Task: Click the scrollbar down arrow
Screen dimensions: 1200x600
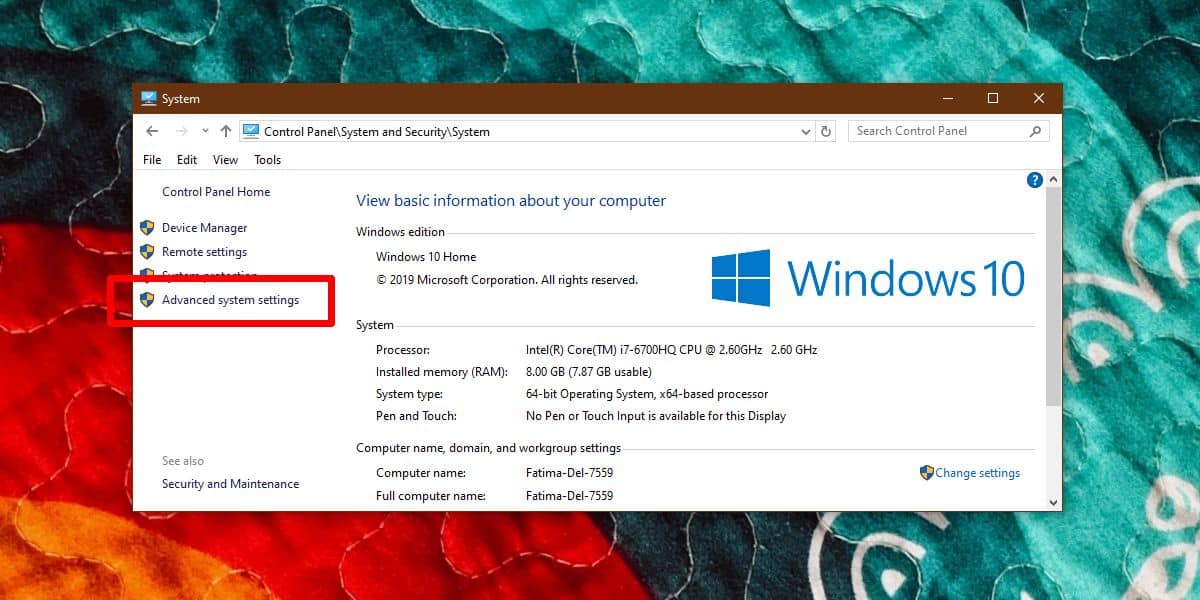Action: pyautogui.click(x=1054, y=501)
